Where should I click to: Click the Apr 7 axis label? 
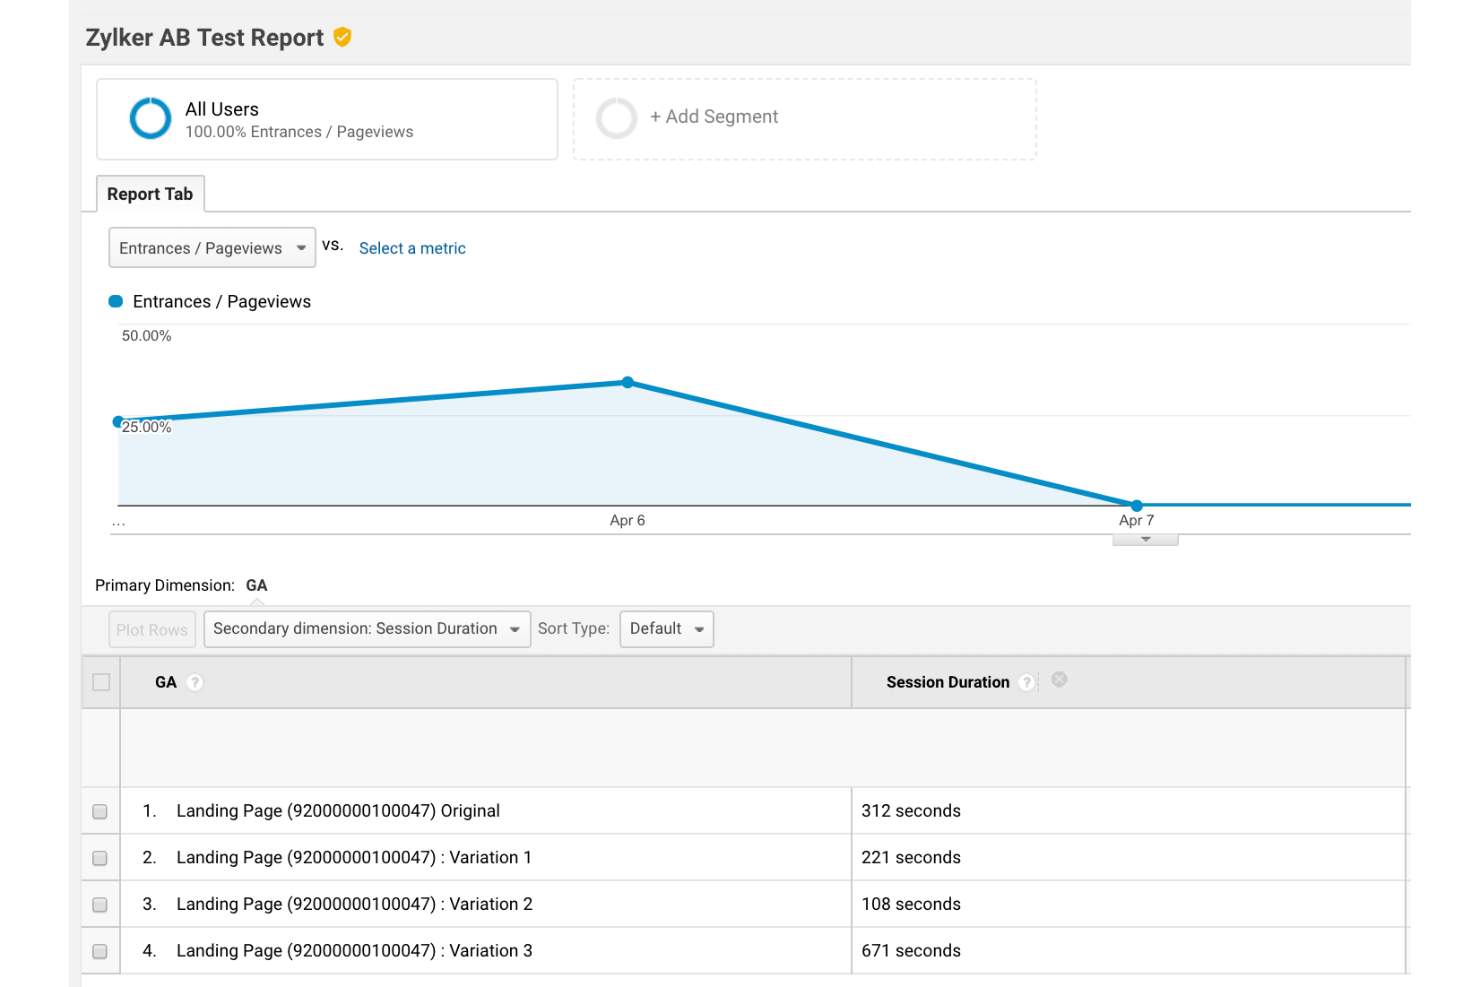pos(1136,521)
